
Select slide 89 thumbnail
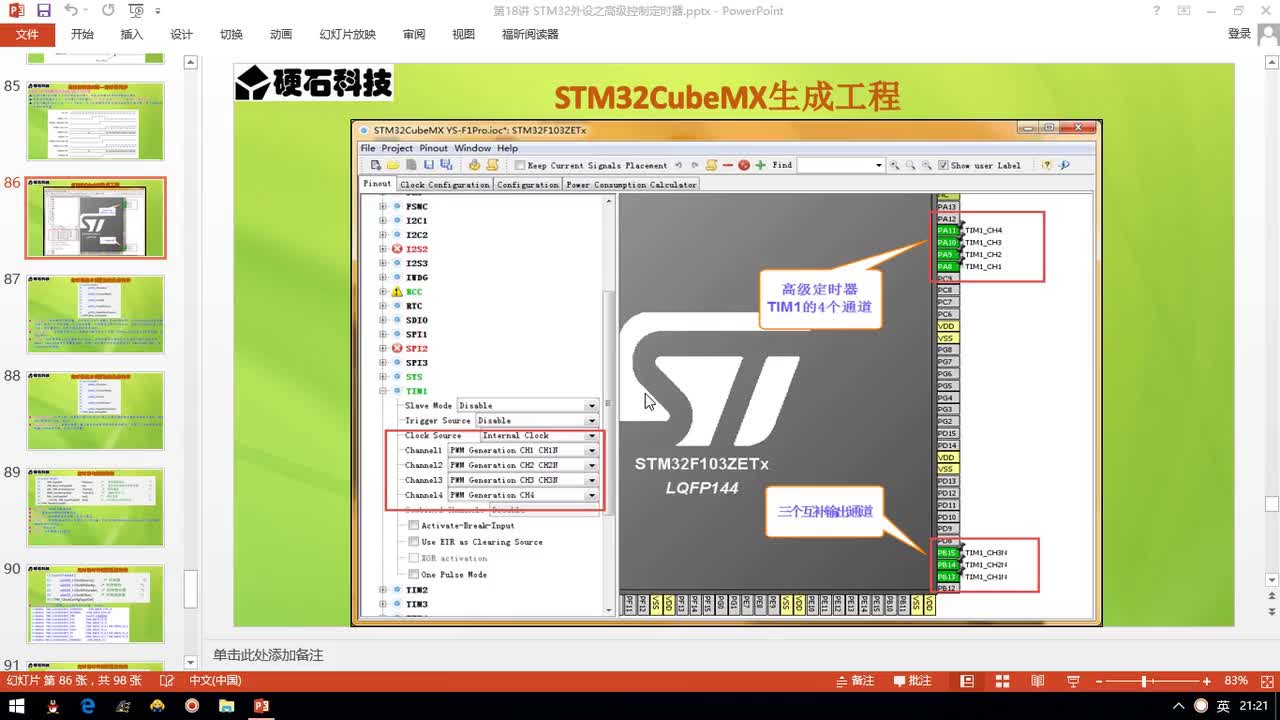pos(95,507)
